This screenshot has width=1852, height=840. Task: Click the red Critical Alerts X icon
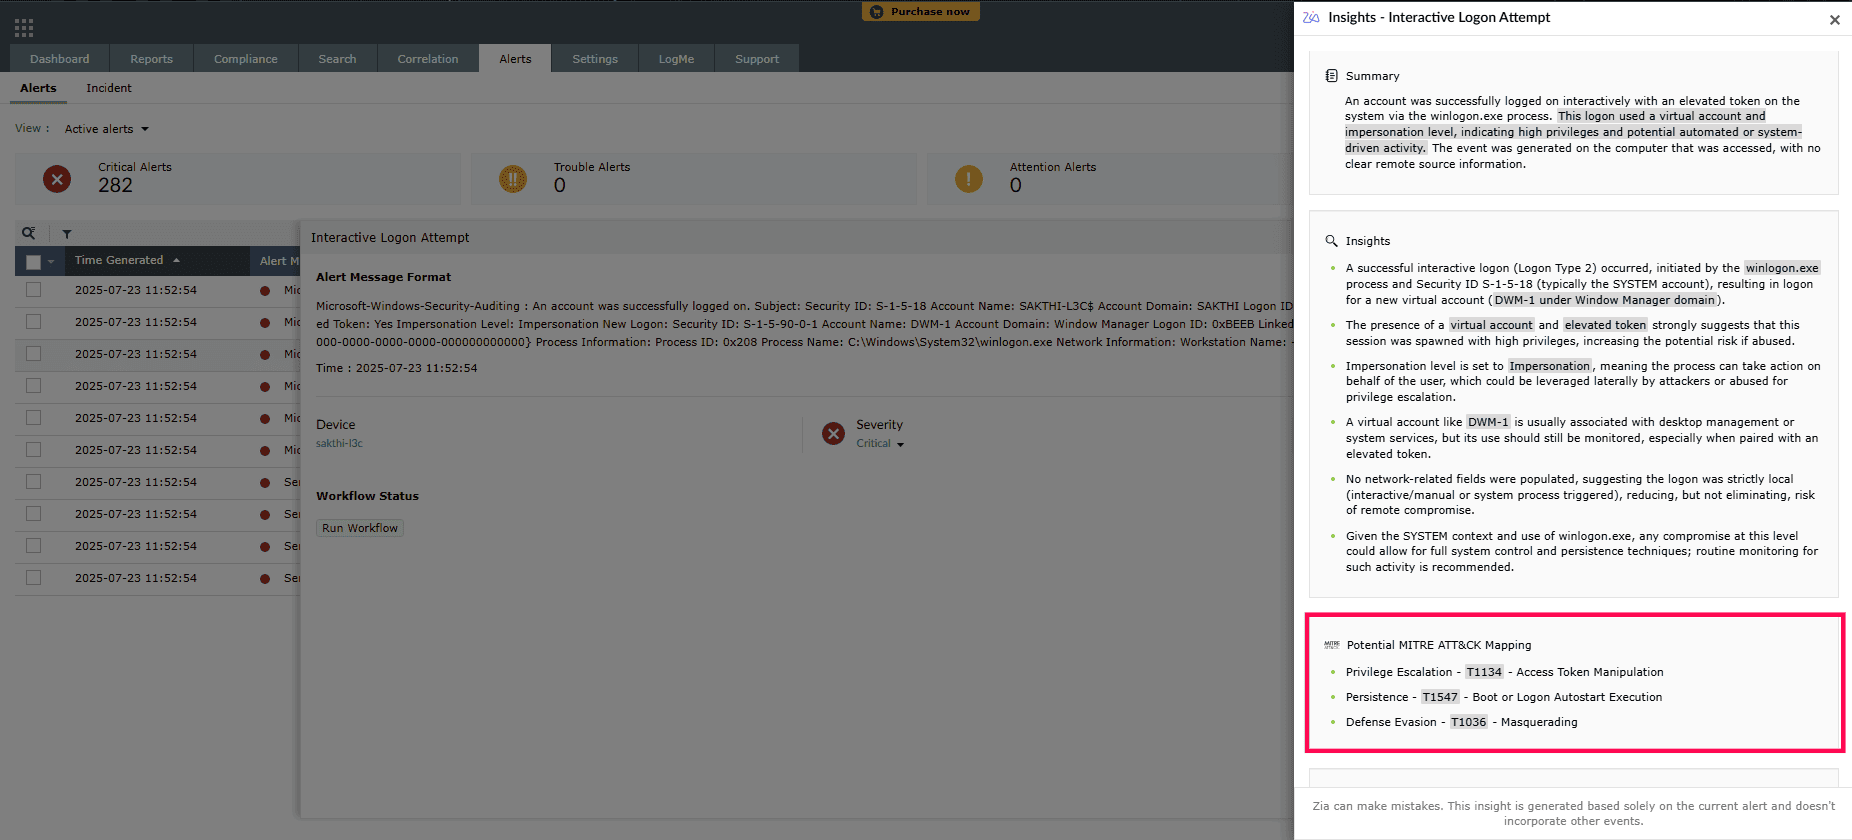click(x=57, y=179)
